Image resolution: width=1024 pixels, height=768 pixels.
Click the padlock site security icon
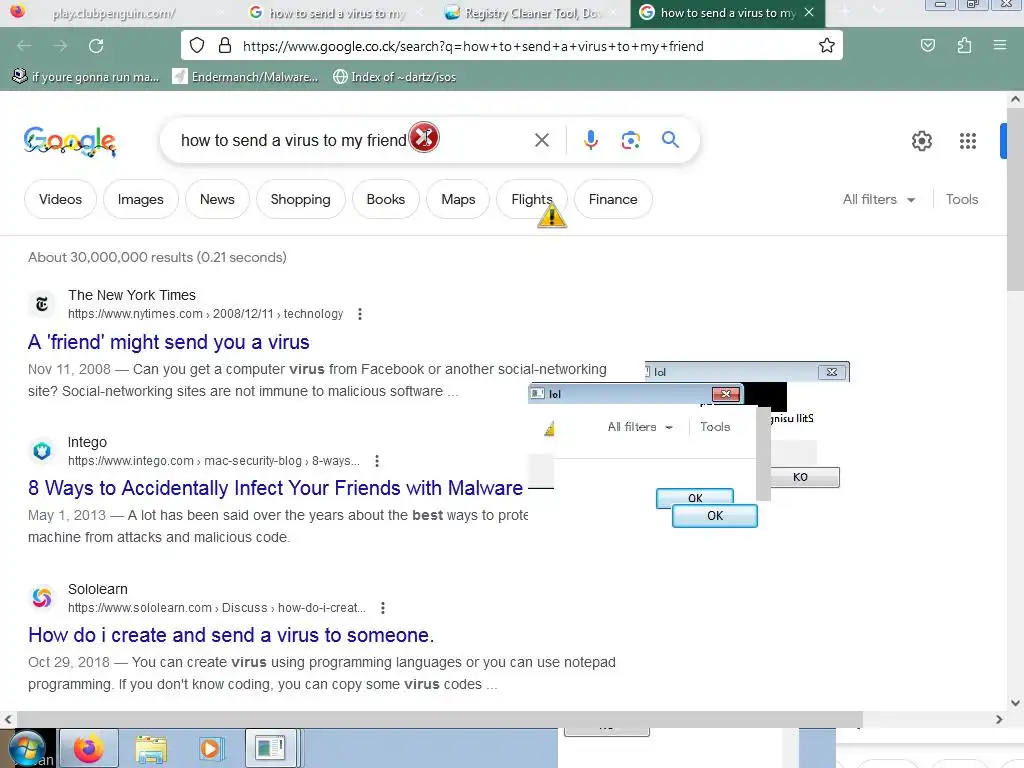click(x=225, y=46)
